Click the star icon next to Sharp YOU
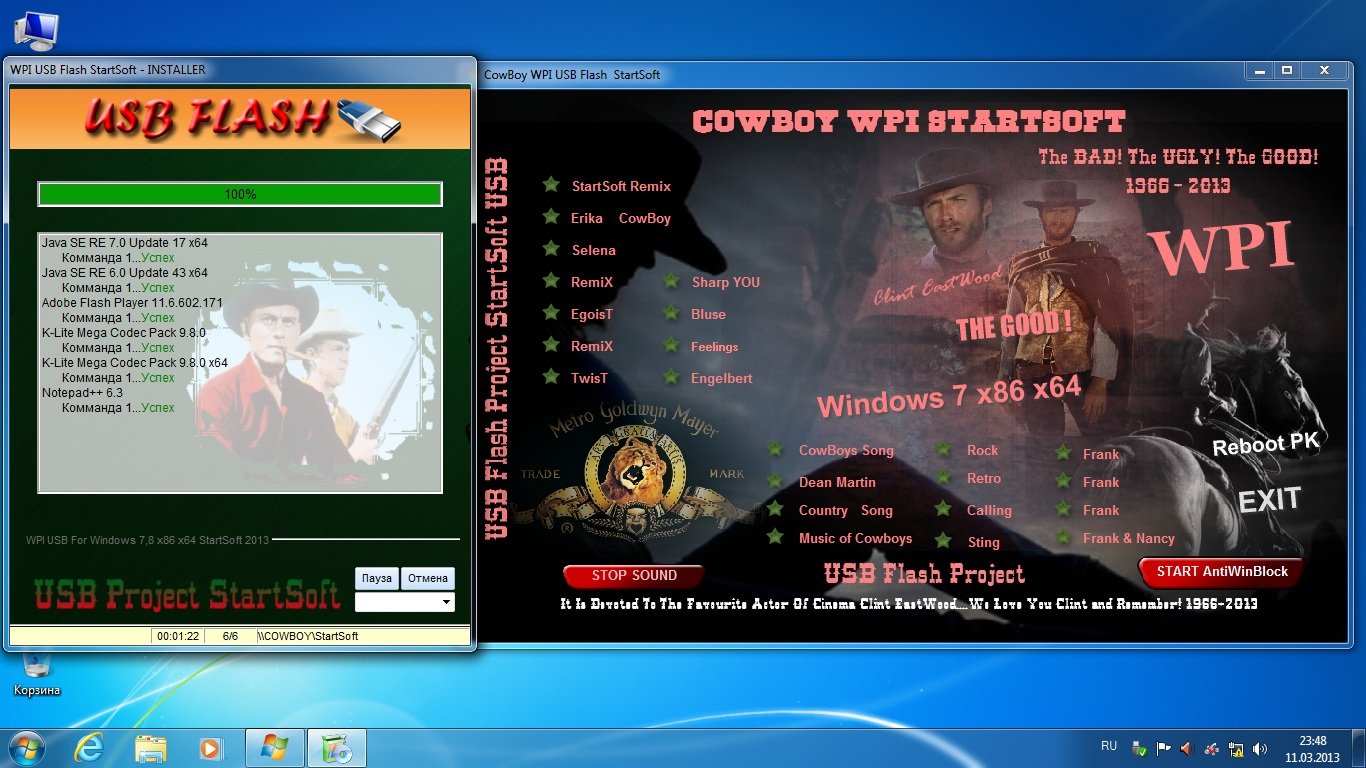 670,281
